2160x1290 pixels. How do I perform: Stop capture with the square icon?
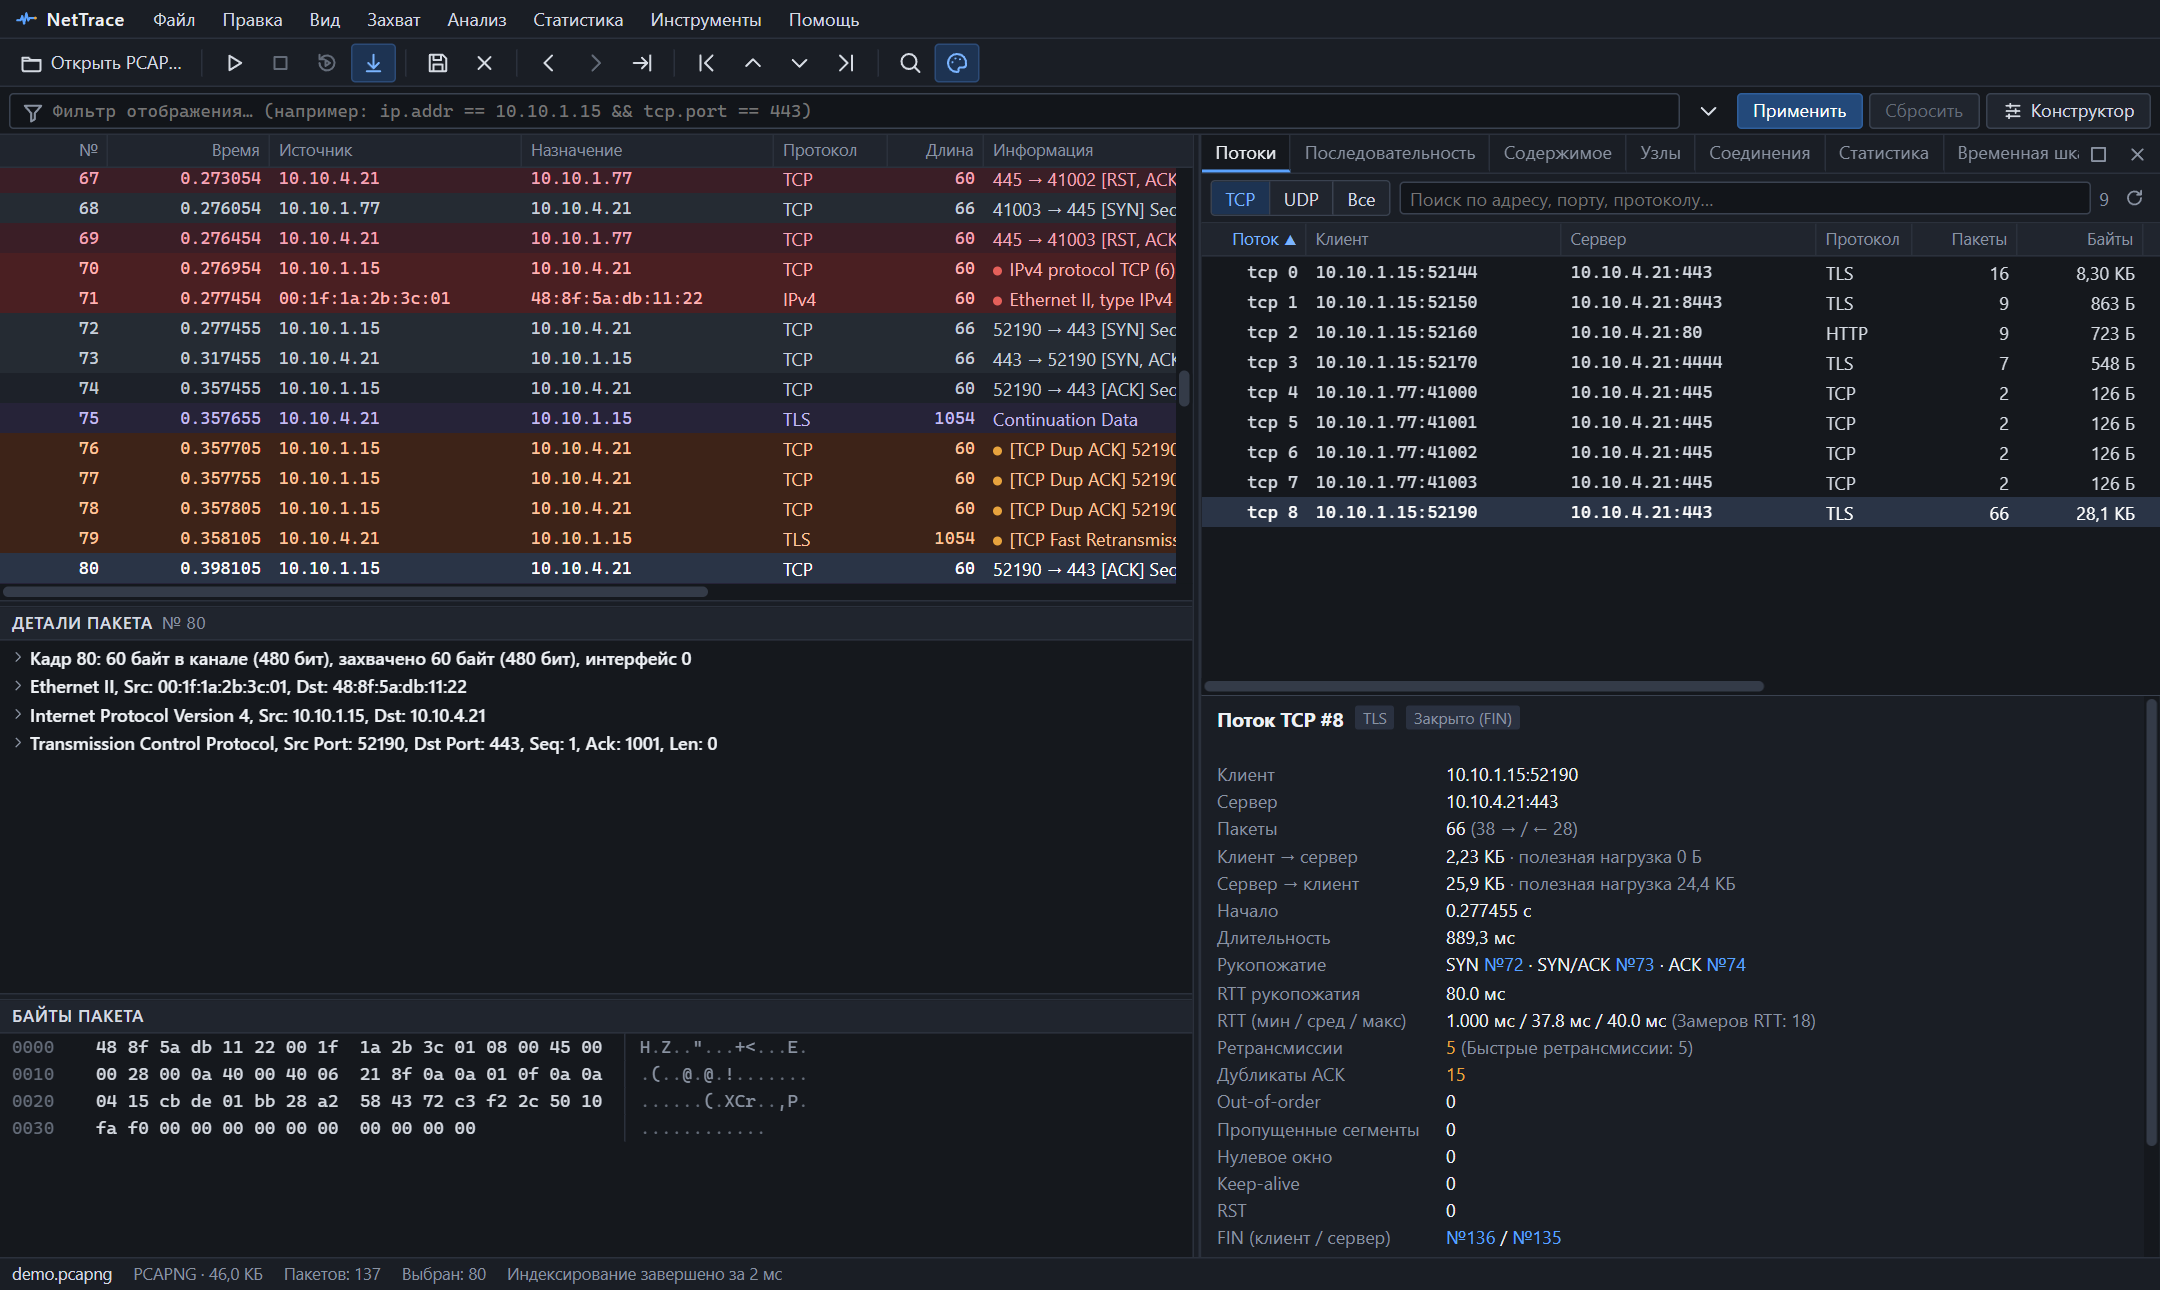(280, 63)
